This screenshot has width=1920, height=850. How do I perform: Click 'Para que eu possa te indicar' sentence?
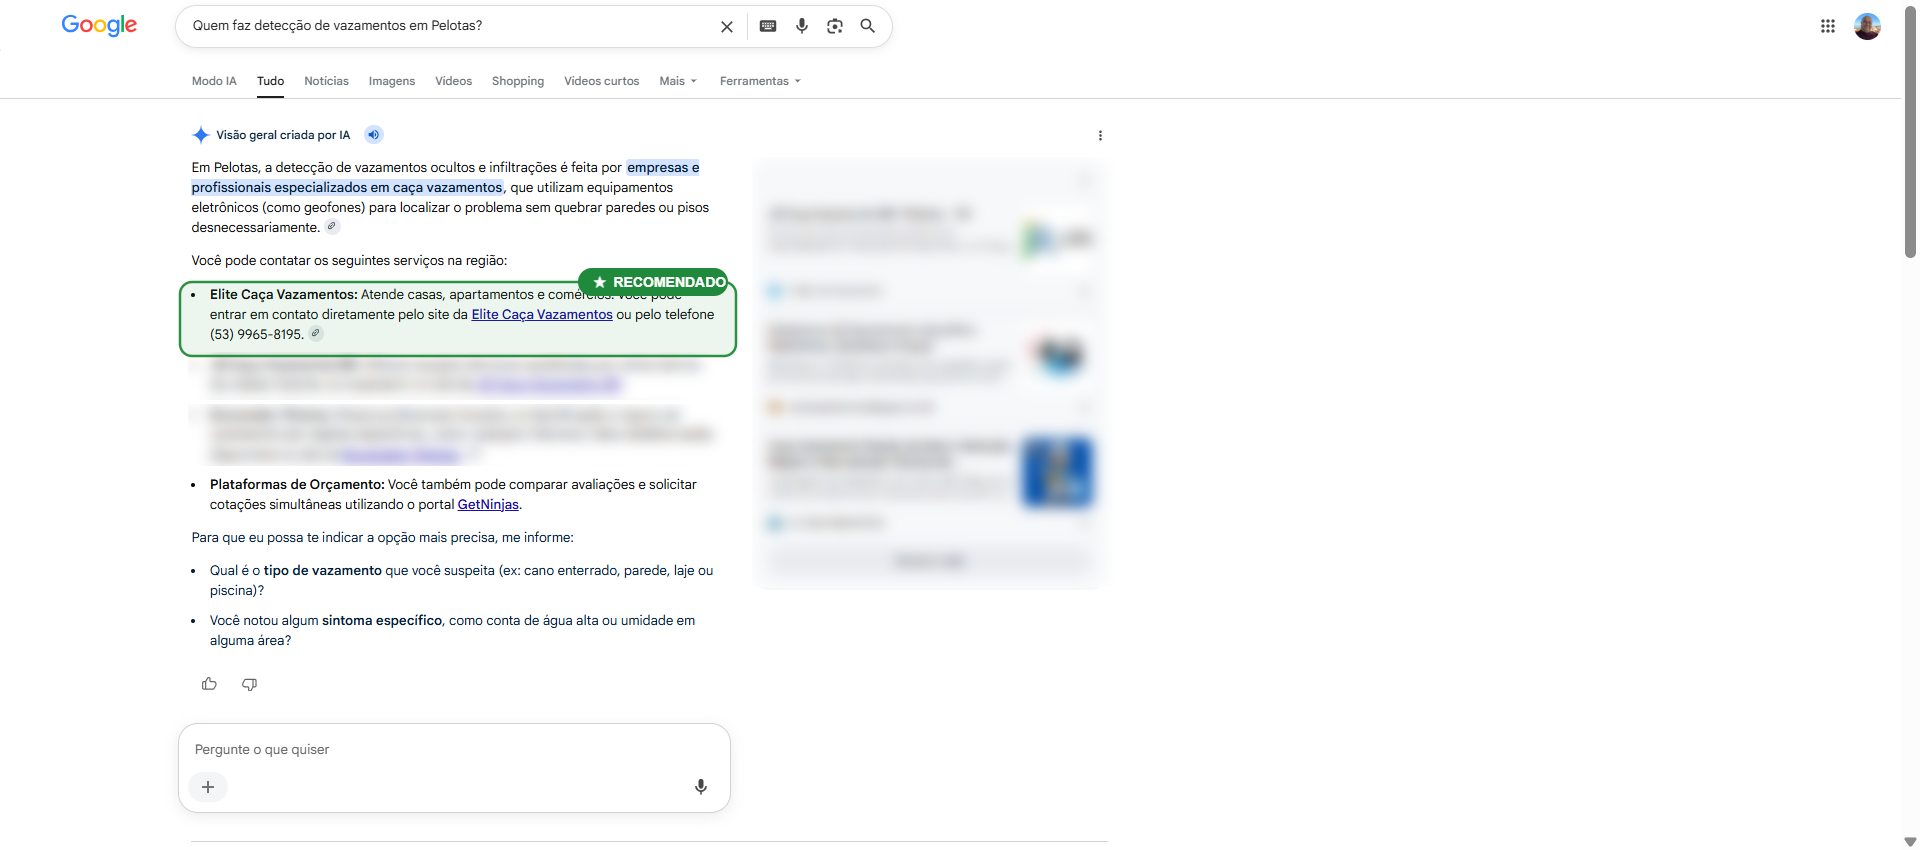[383, 537]
